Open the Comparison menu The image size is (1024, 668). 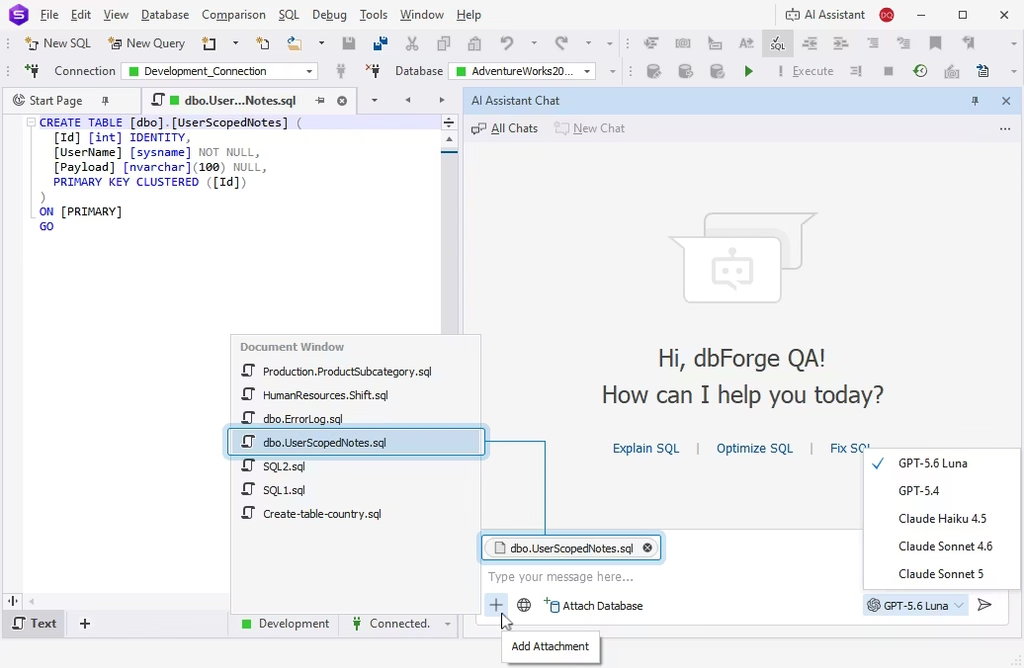(x=233, y=14)
